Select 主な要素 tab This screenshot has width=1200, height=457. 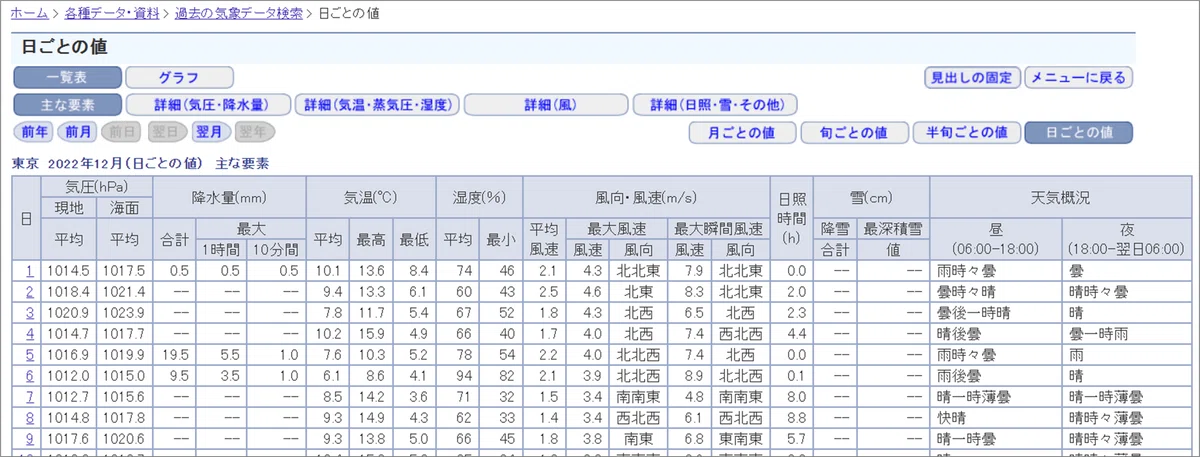(67, 104)
